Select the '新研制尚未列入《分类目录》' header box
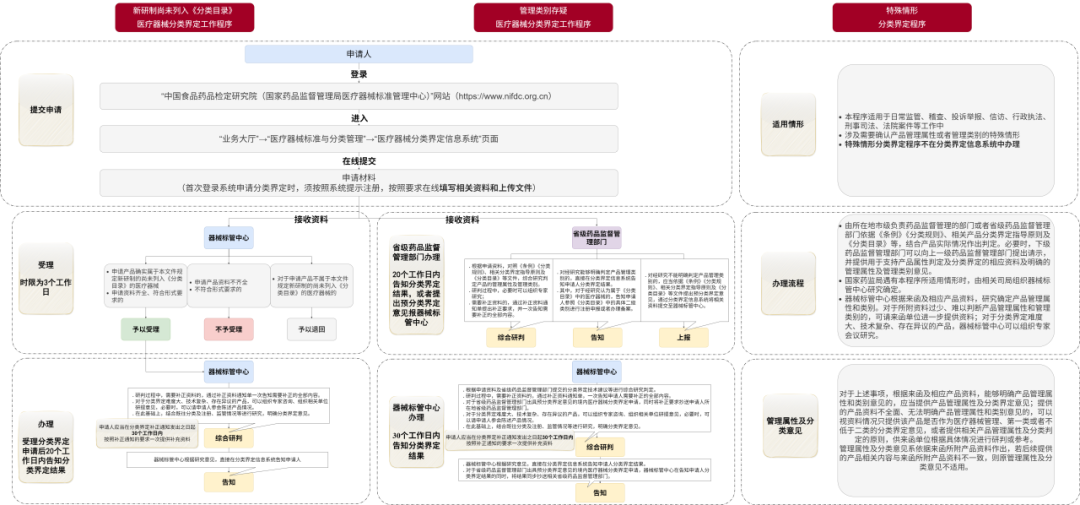 [178, 17]
